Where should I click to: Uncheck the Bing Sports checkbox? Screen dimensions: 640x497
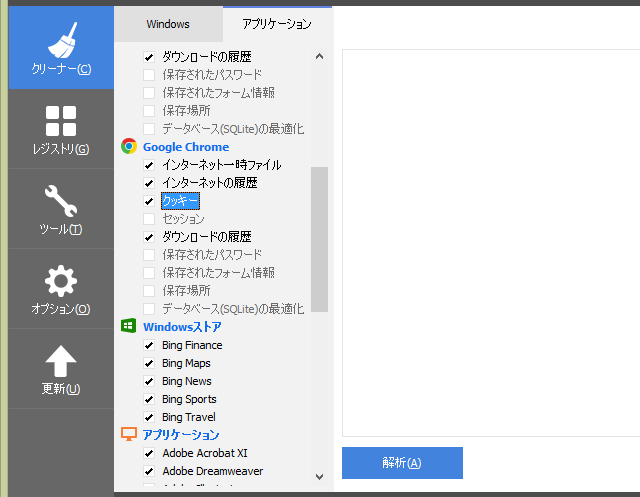(149, 399)
